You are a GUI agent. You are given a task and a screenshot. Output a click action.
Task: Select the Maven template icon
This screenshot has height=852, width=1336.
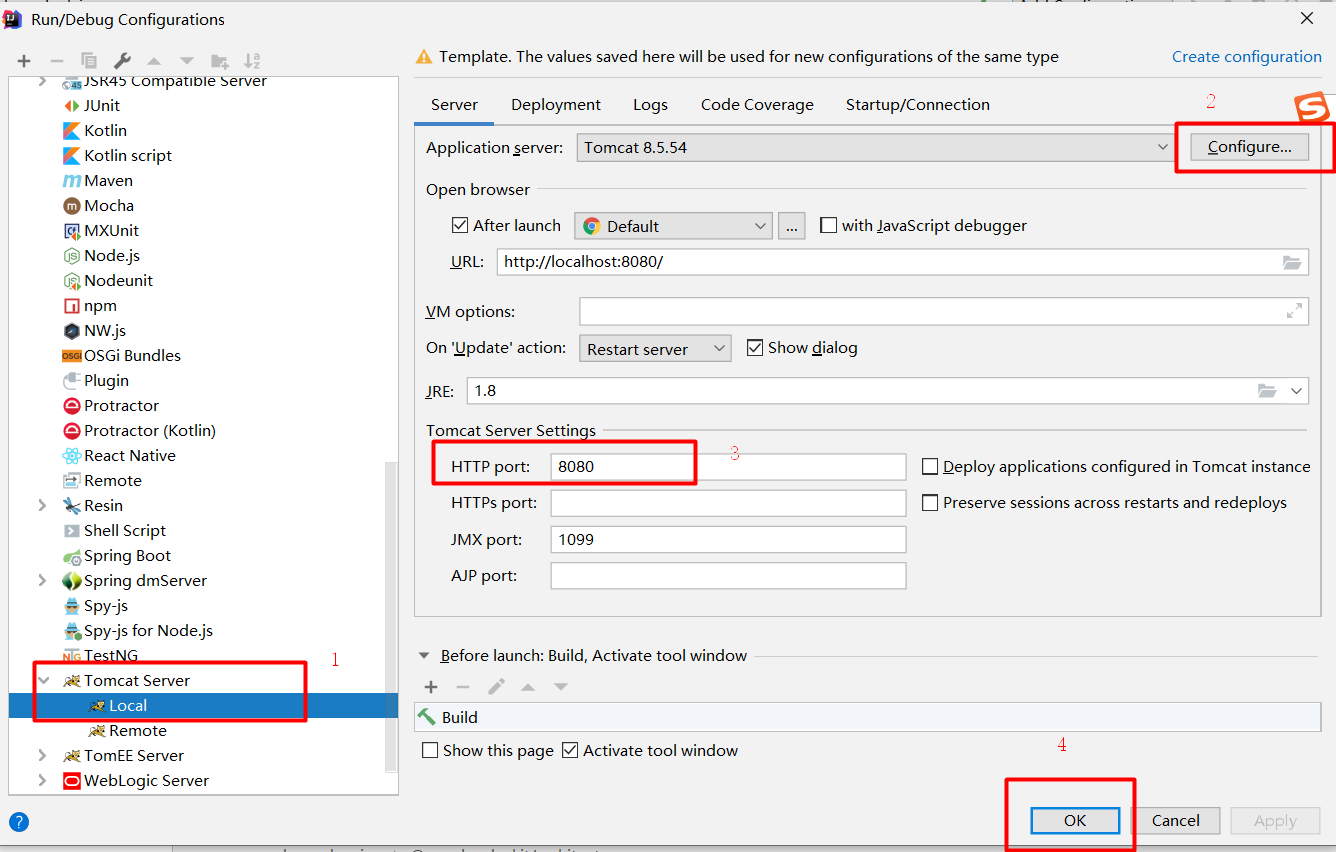72,180
